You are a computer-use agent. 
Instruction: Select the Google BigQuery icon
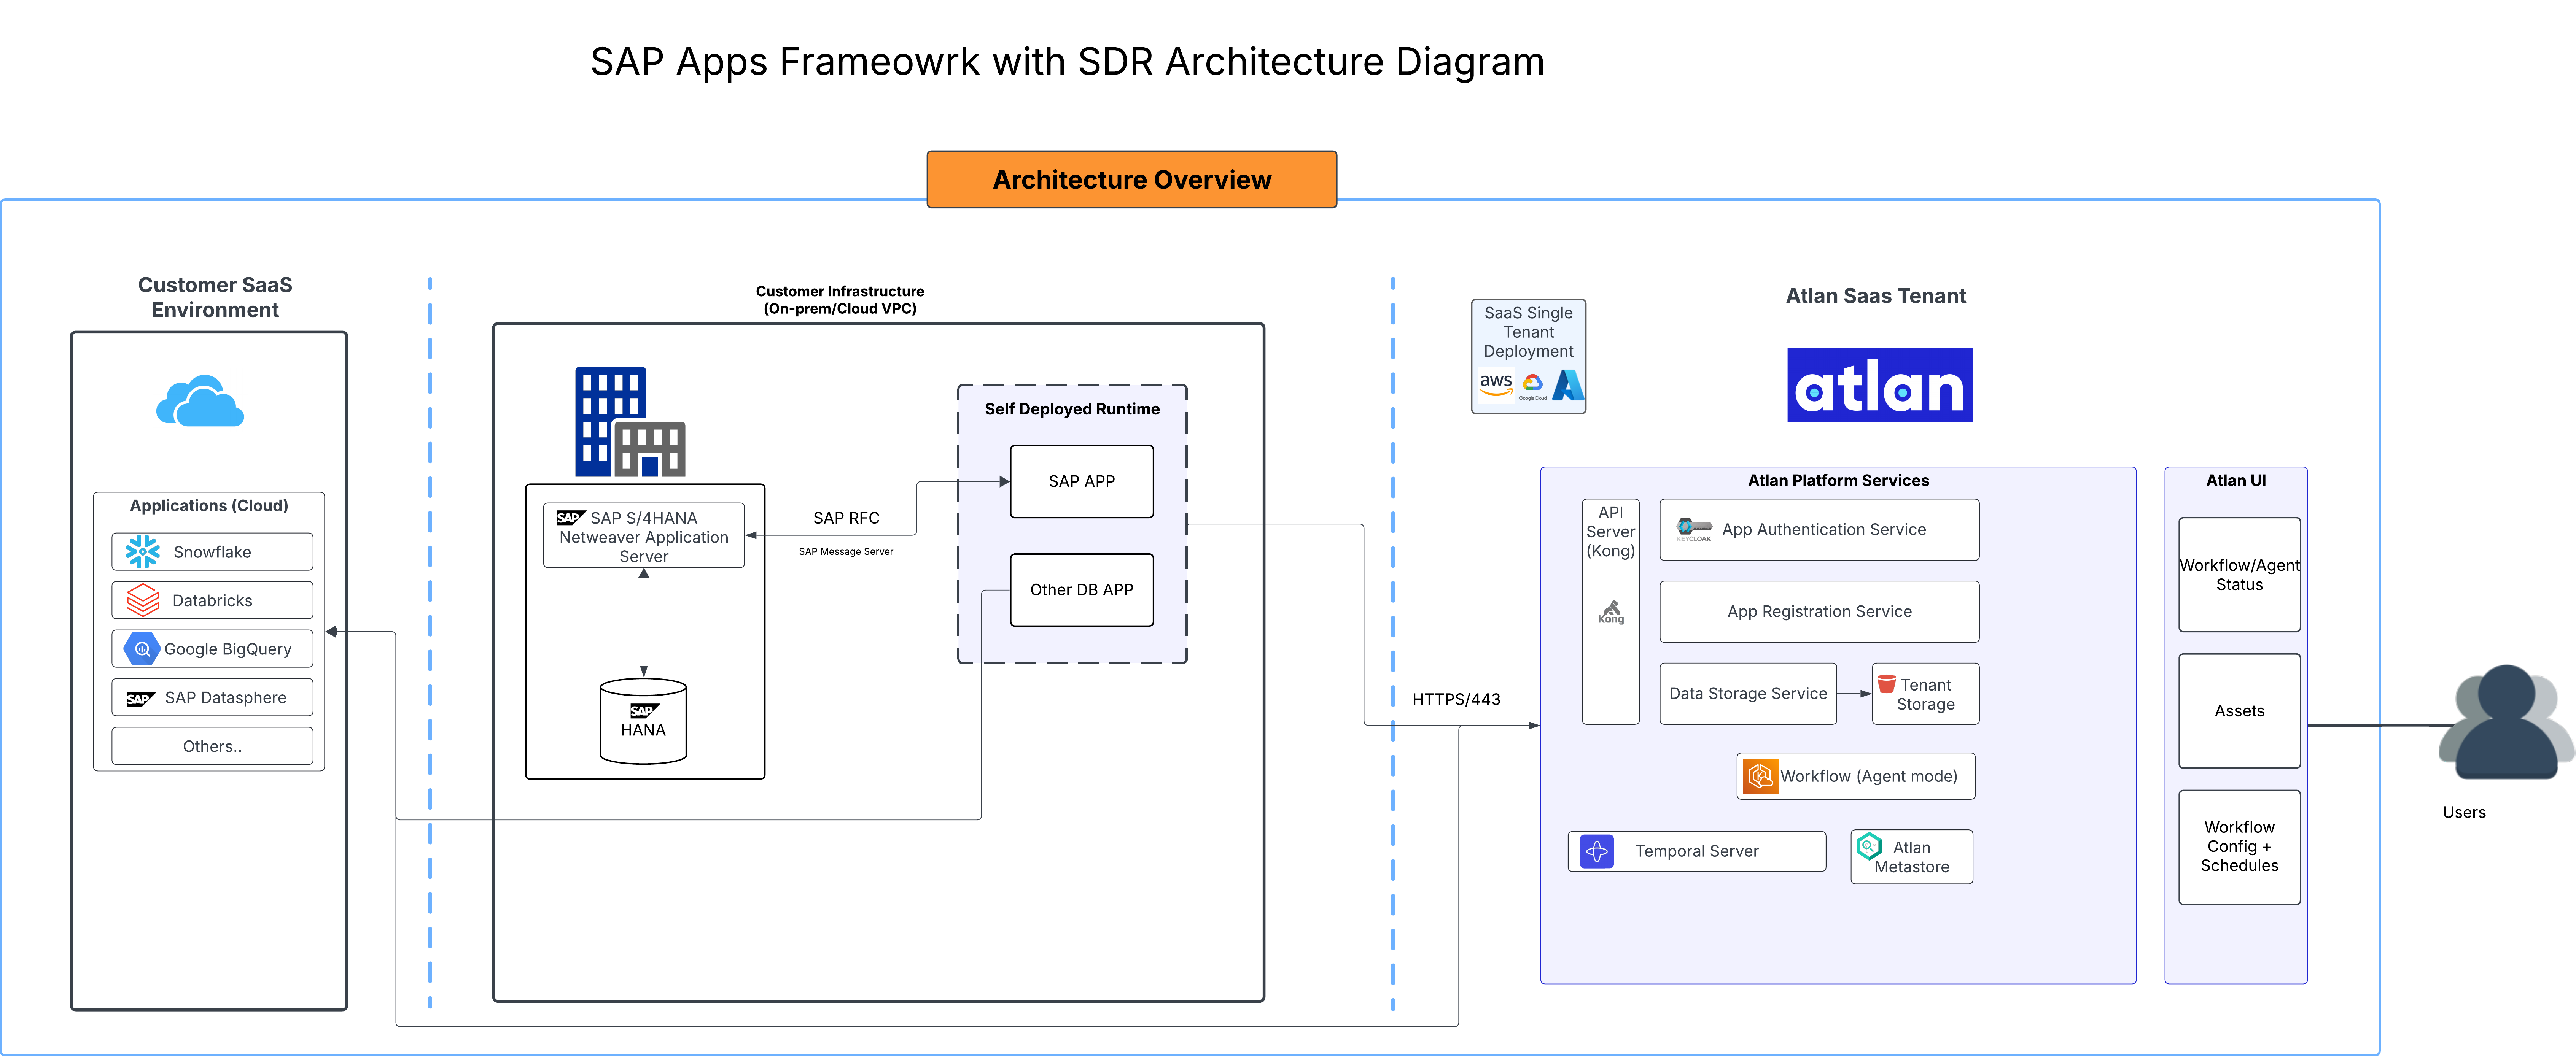(141, 648)
